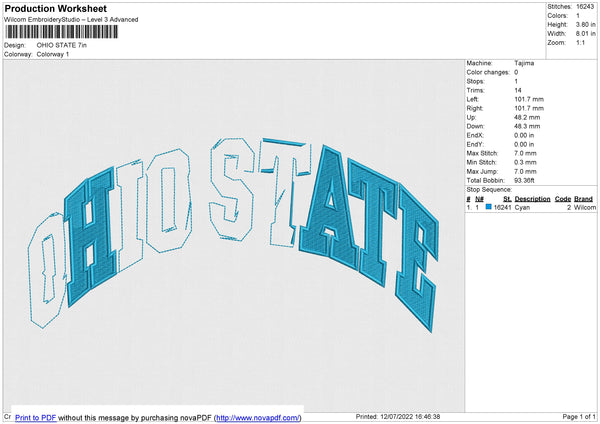Click the Printed: 12/07/2022 timestamp
The image size is (600, 424).
click(x=398, y=417)
